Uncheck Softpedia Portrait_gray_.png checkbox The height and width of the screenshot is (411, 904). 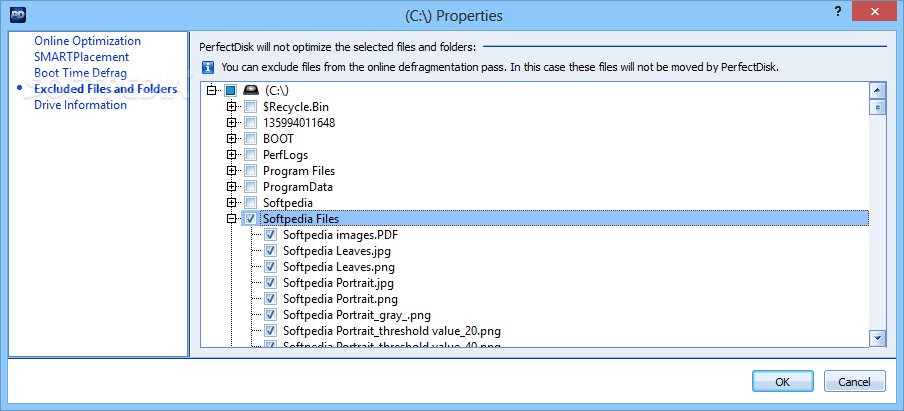271,315
